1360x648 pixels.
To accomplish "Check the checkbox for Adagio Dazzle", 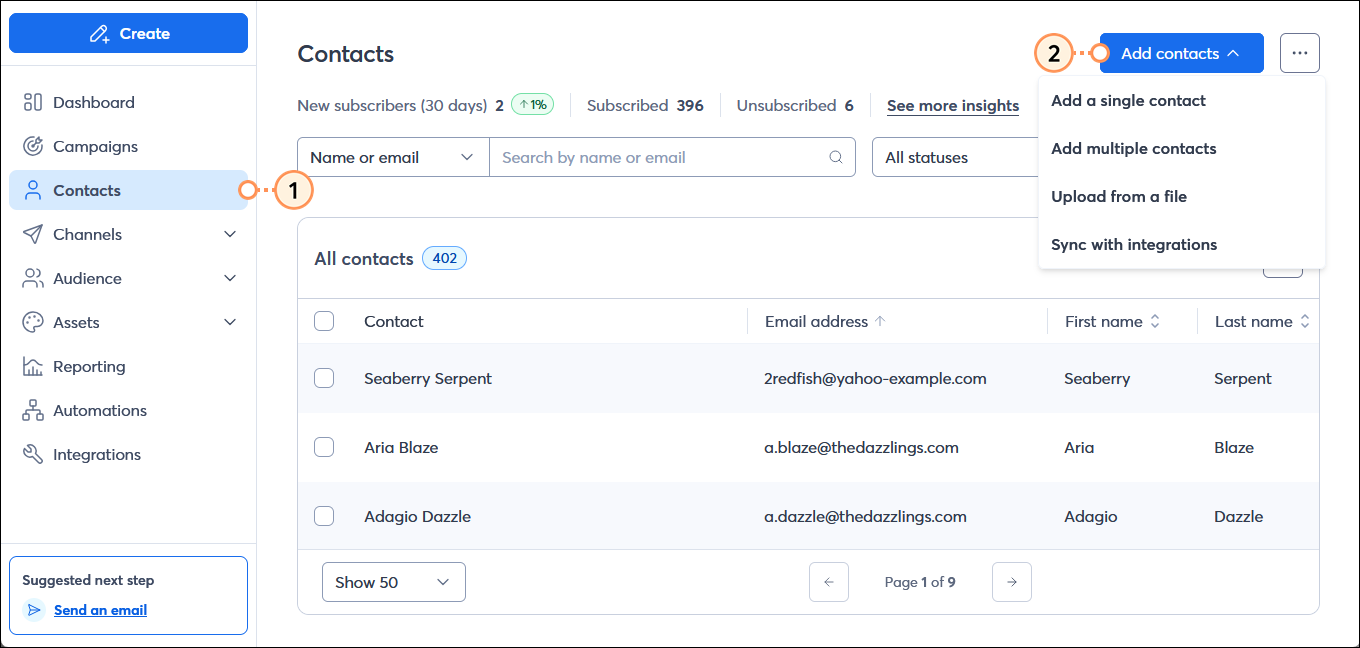I will 324,516.
